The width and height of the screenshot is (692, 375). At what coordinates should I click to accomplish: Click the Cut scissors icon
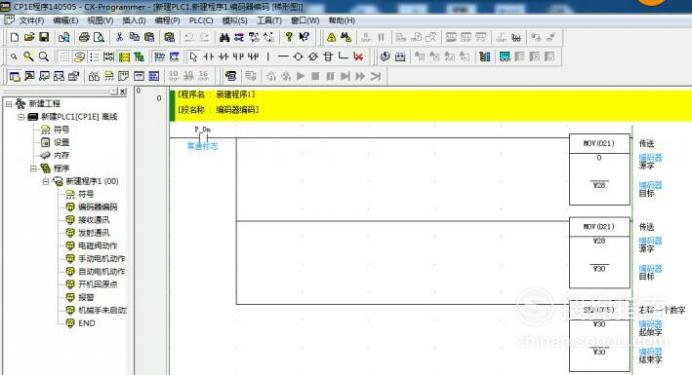pyautogui.click(x=119, y=37)
